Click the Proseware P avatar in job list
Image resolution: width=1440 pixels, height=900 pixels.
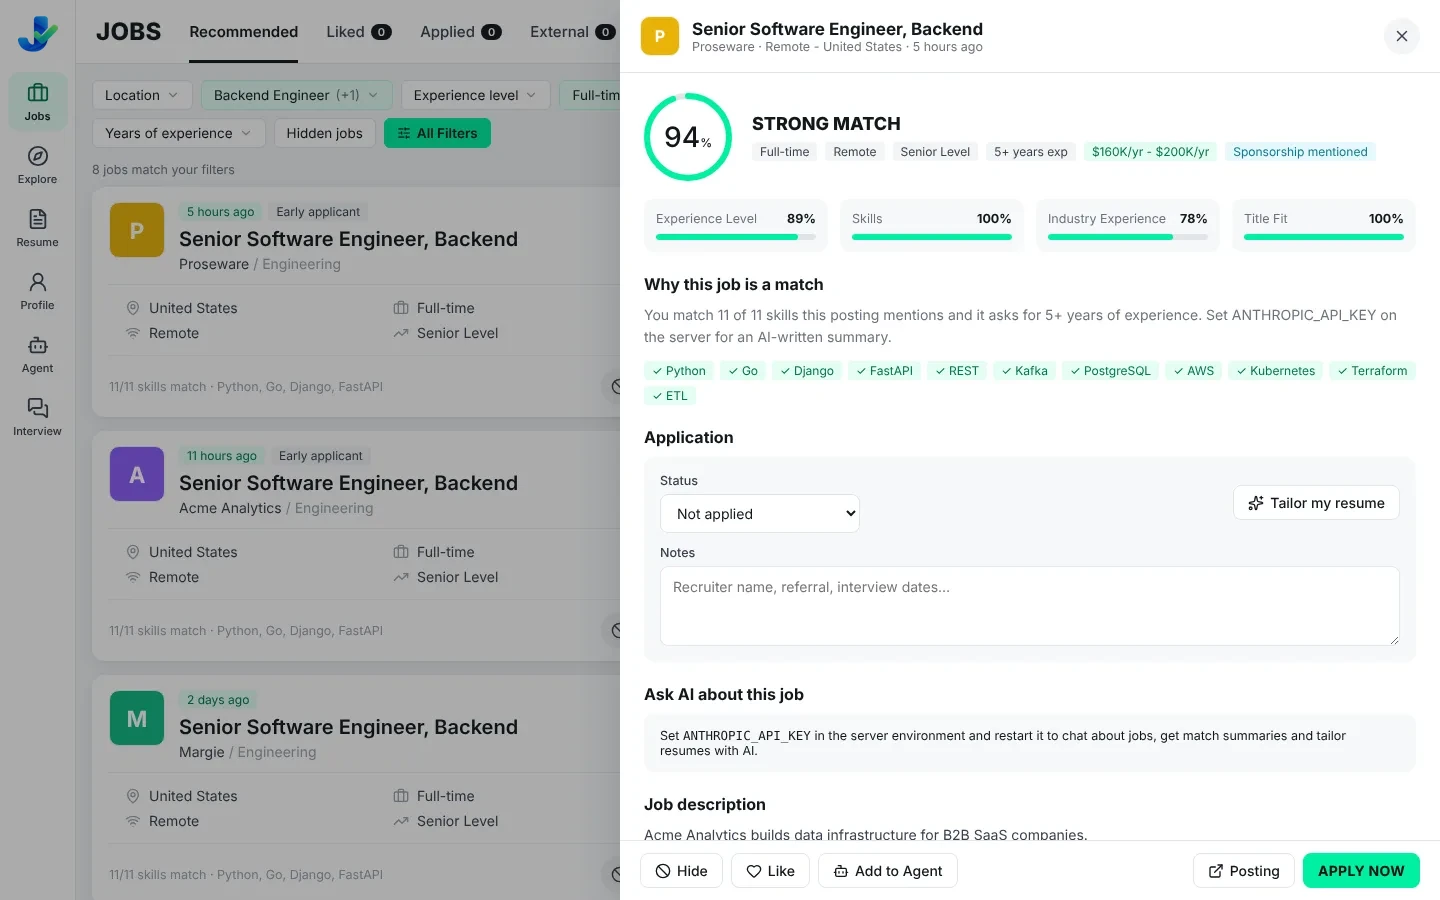tap(137, 230)
